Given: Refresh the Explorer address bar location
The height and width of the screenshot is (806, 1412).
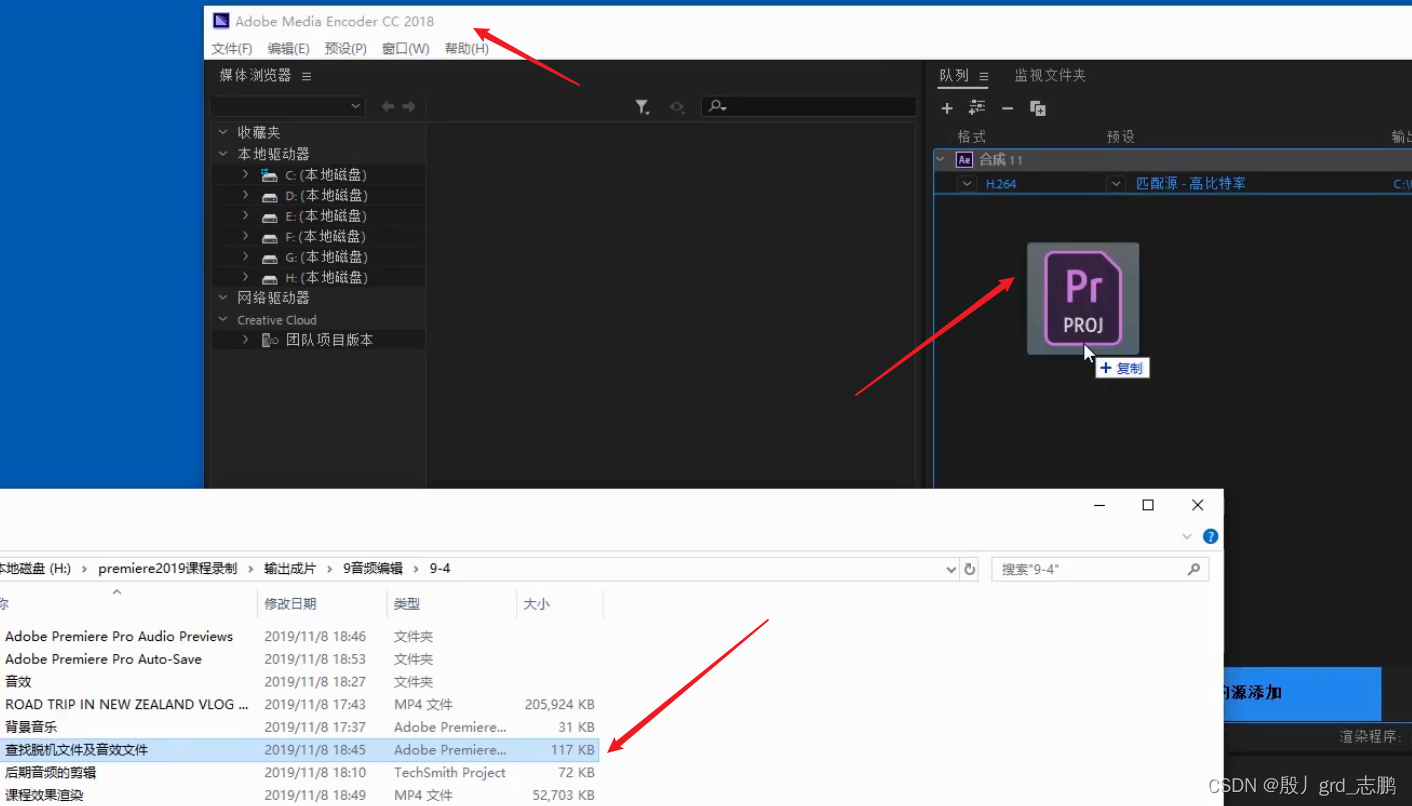Looking at the screenshot, I should [969, 569].
